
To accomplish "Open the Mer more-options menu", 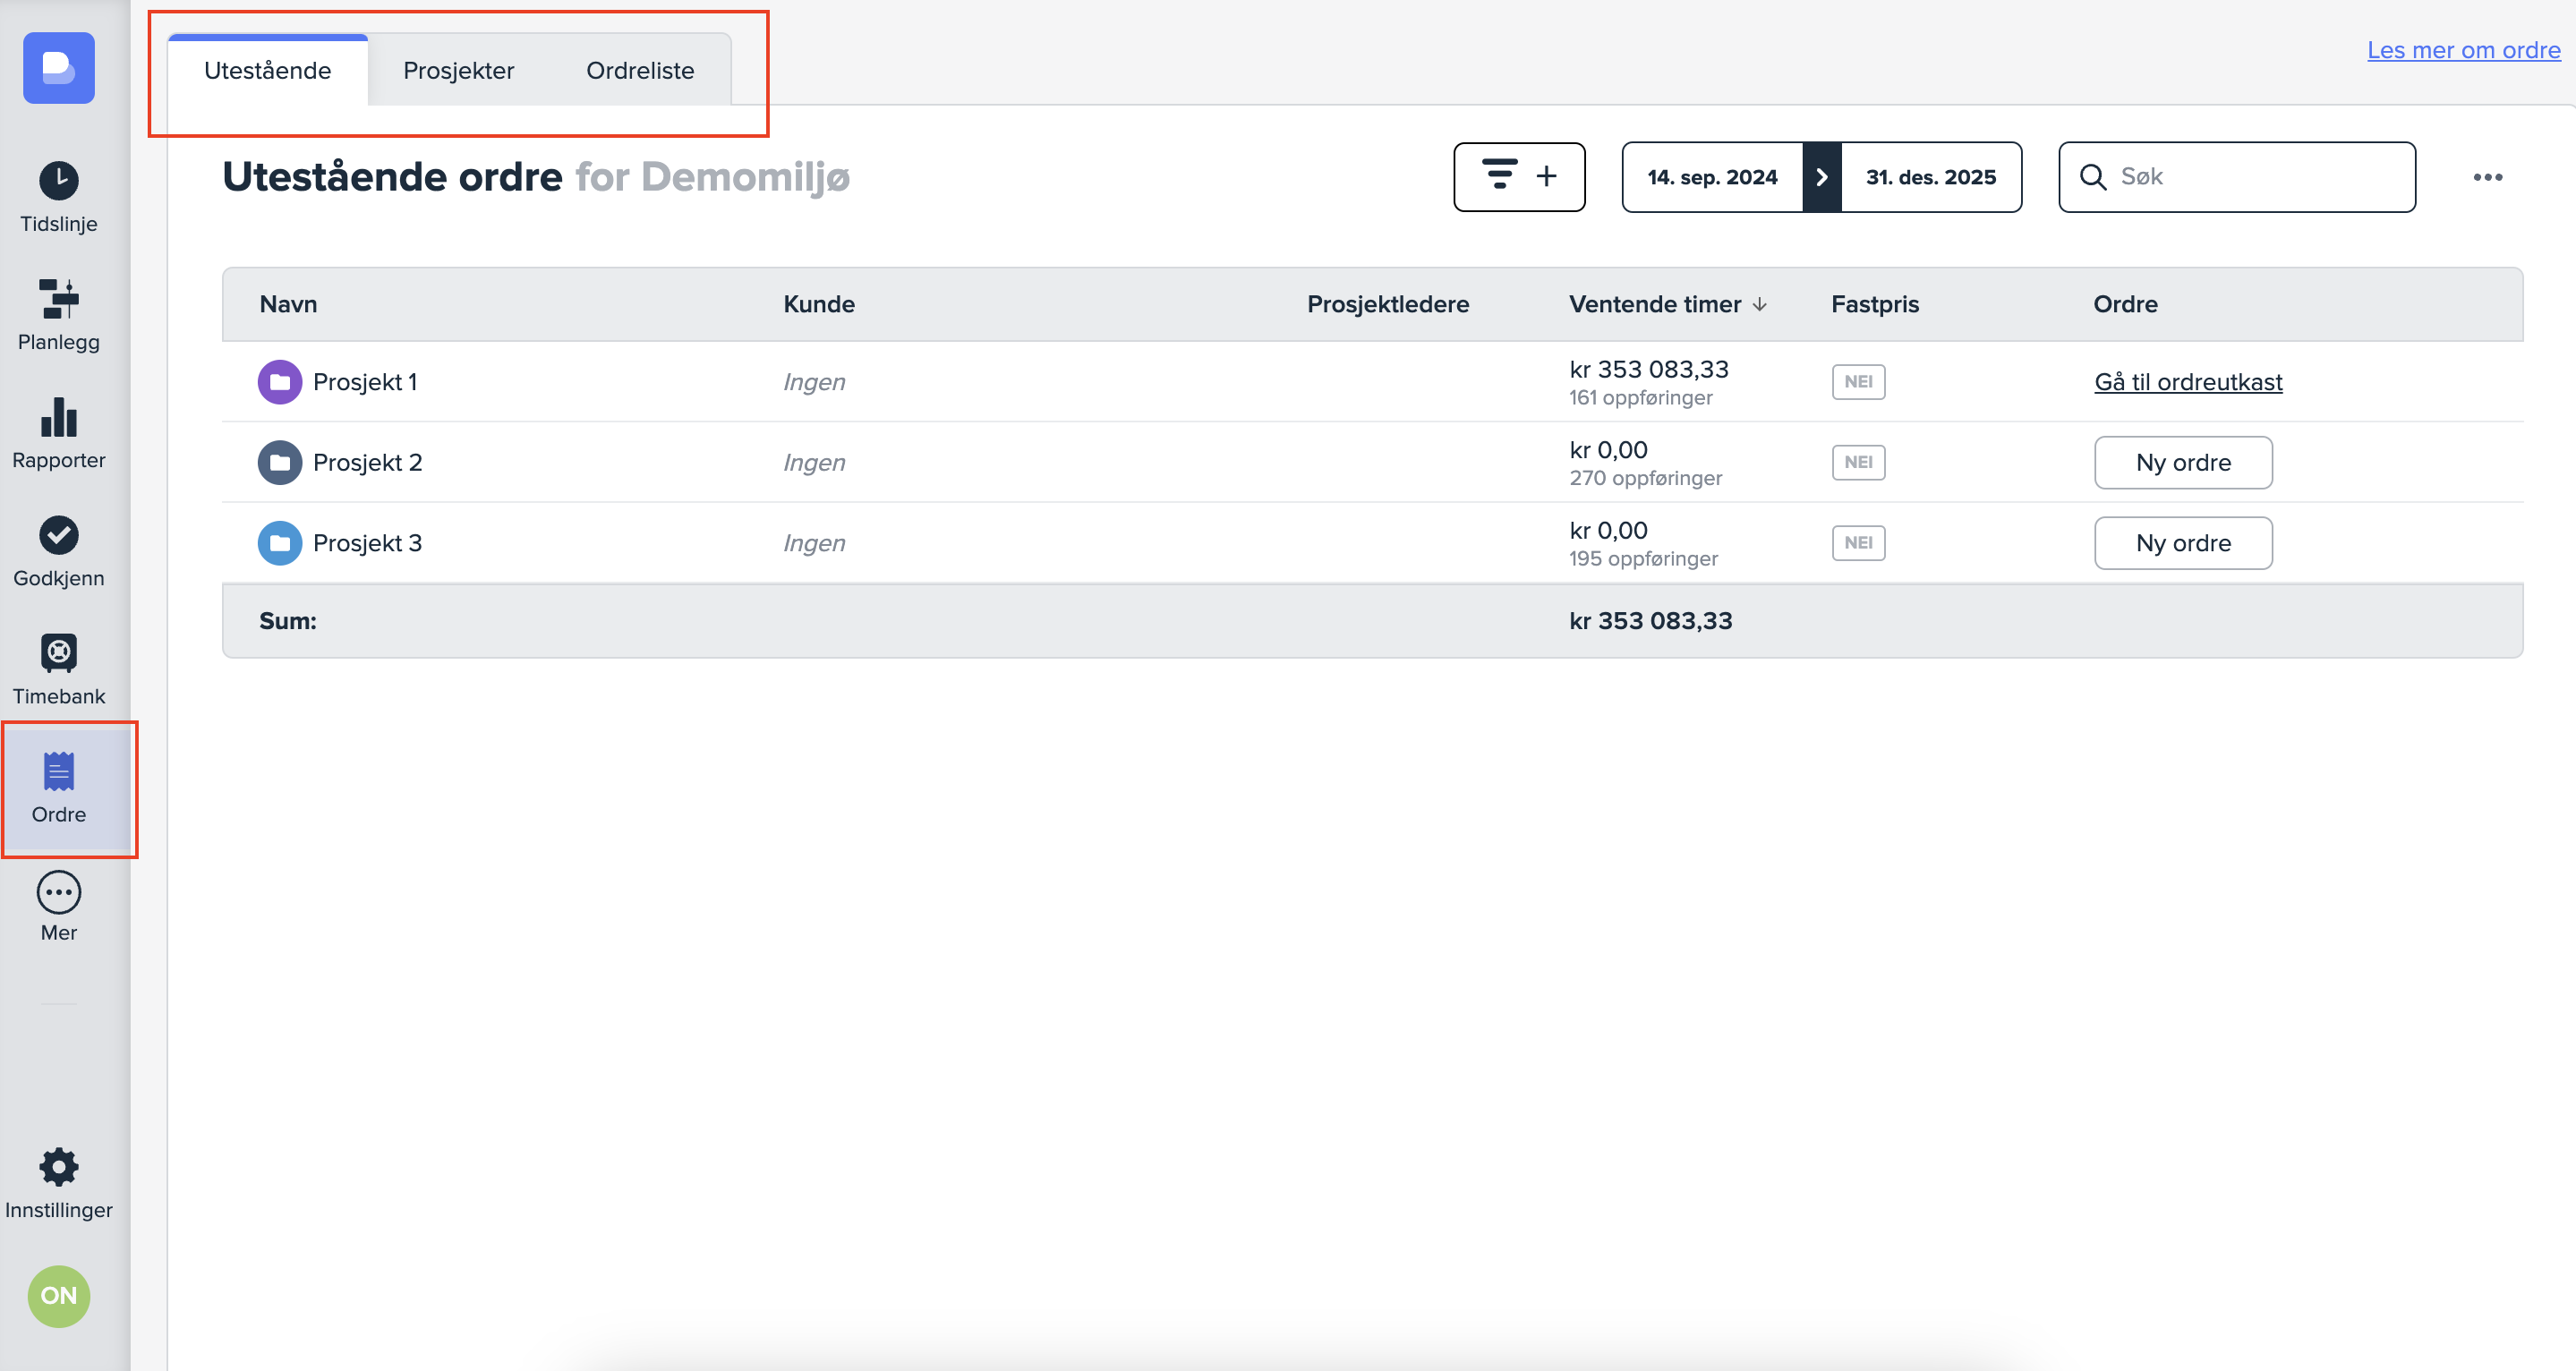I will pos(59,892).
